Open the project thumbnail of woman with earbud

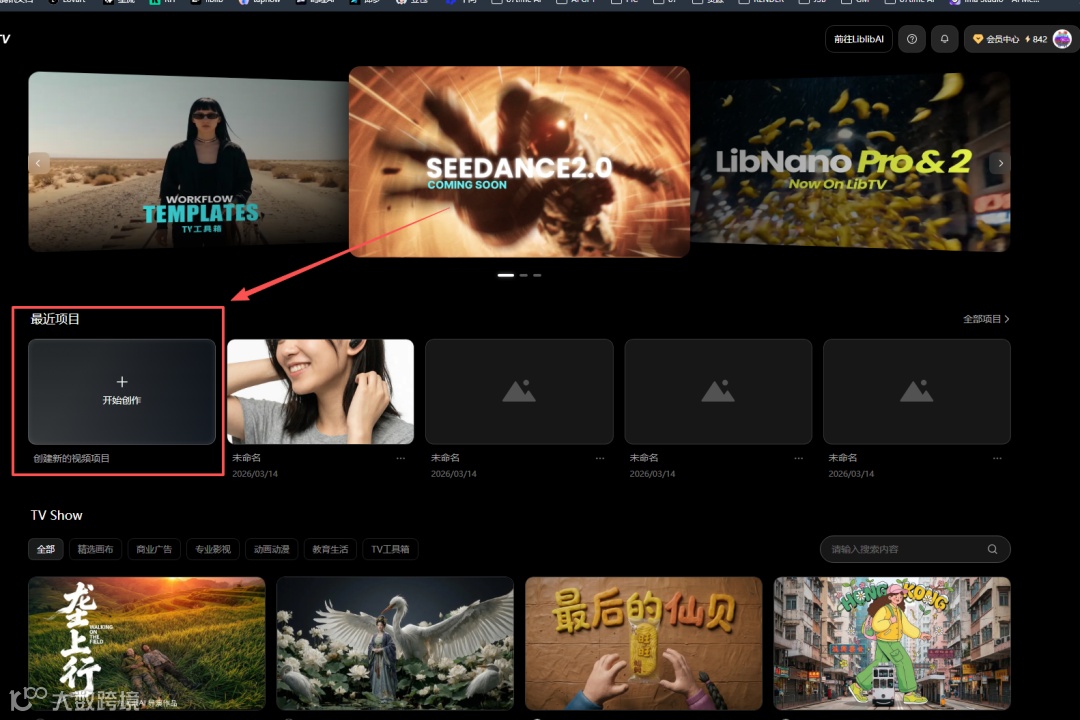pyautogui.click(x=320, y=391)
